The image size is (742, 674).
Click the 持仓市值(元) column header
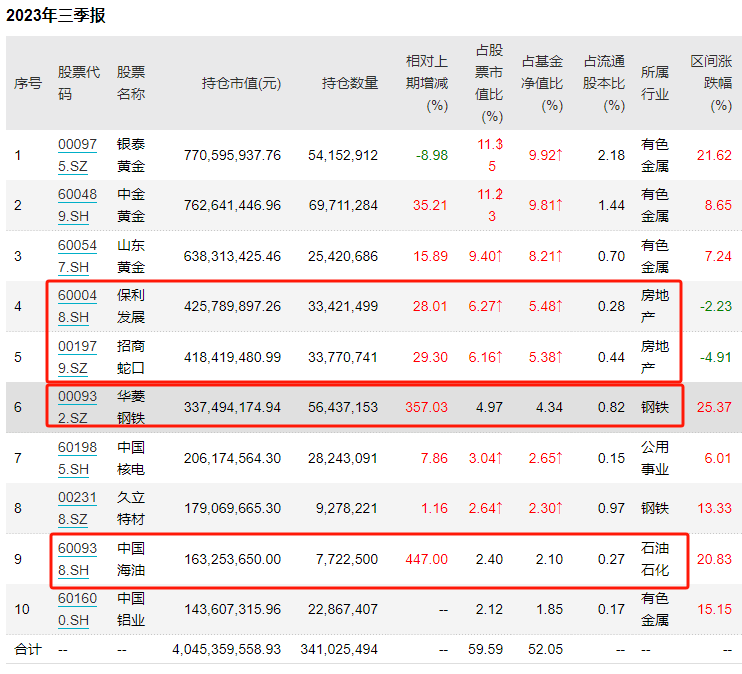tap(241, 83)
